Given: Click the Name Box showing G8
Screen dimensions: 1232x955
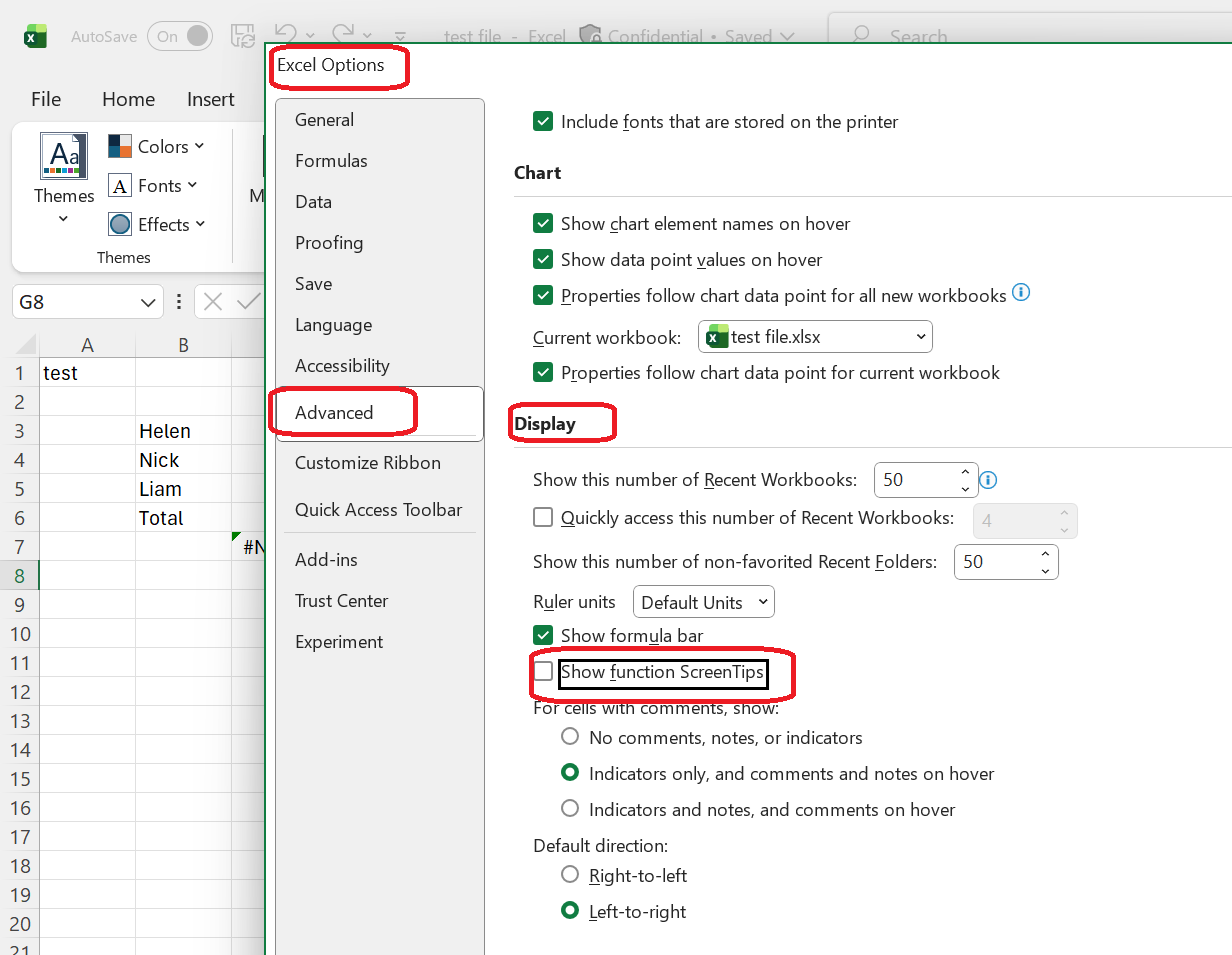Looking at the screenshot, I should (75, 302).
